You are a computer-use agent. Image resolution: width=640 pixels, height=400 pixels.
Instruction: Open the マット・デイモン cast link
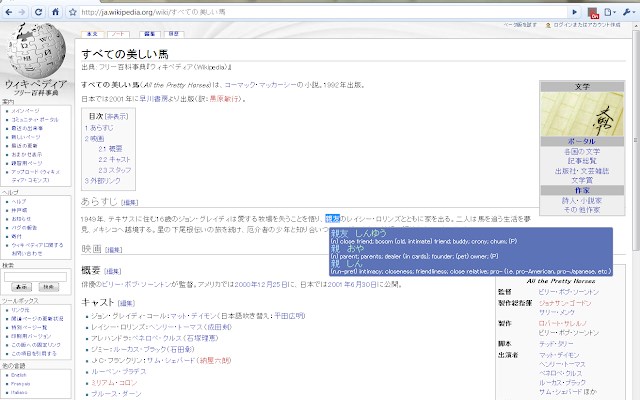[192, 316]
